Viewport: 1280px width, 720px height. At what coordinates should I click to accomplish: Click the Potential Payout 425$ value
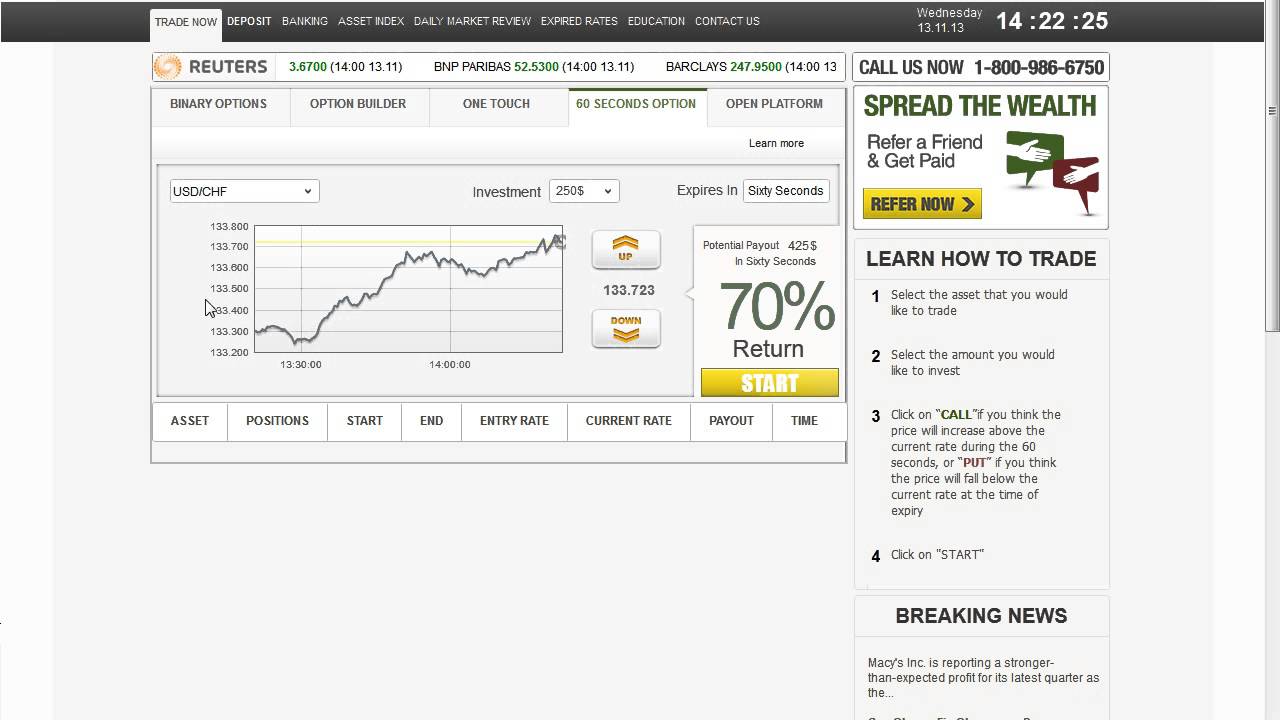802,245
